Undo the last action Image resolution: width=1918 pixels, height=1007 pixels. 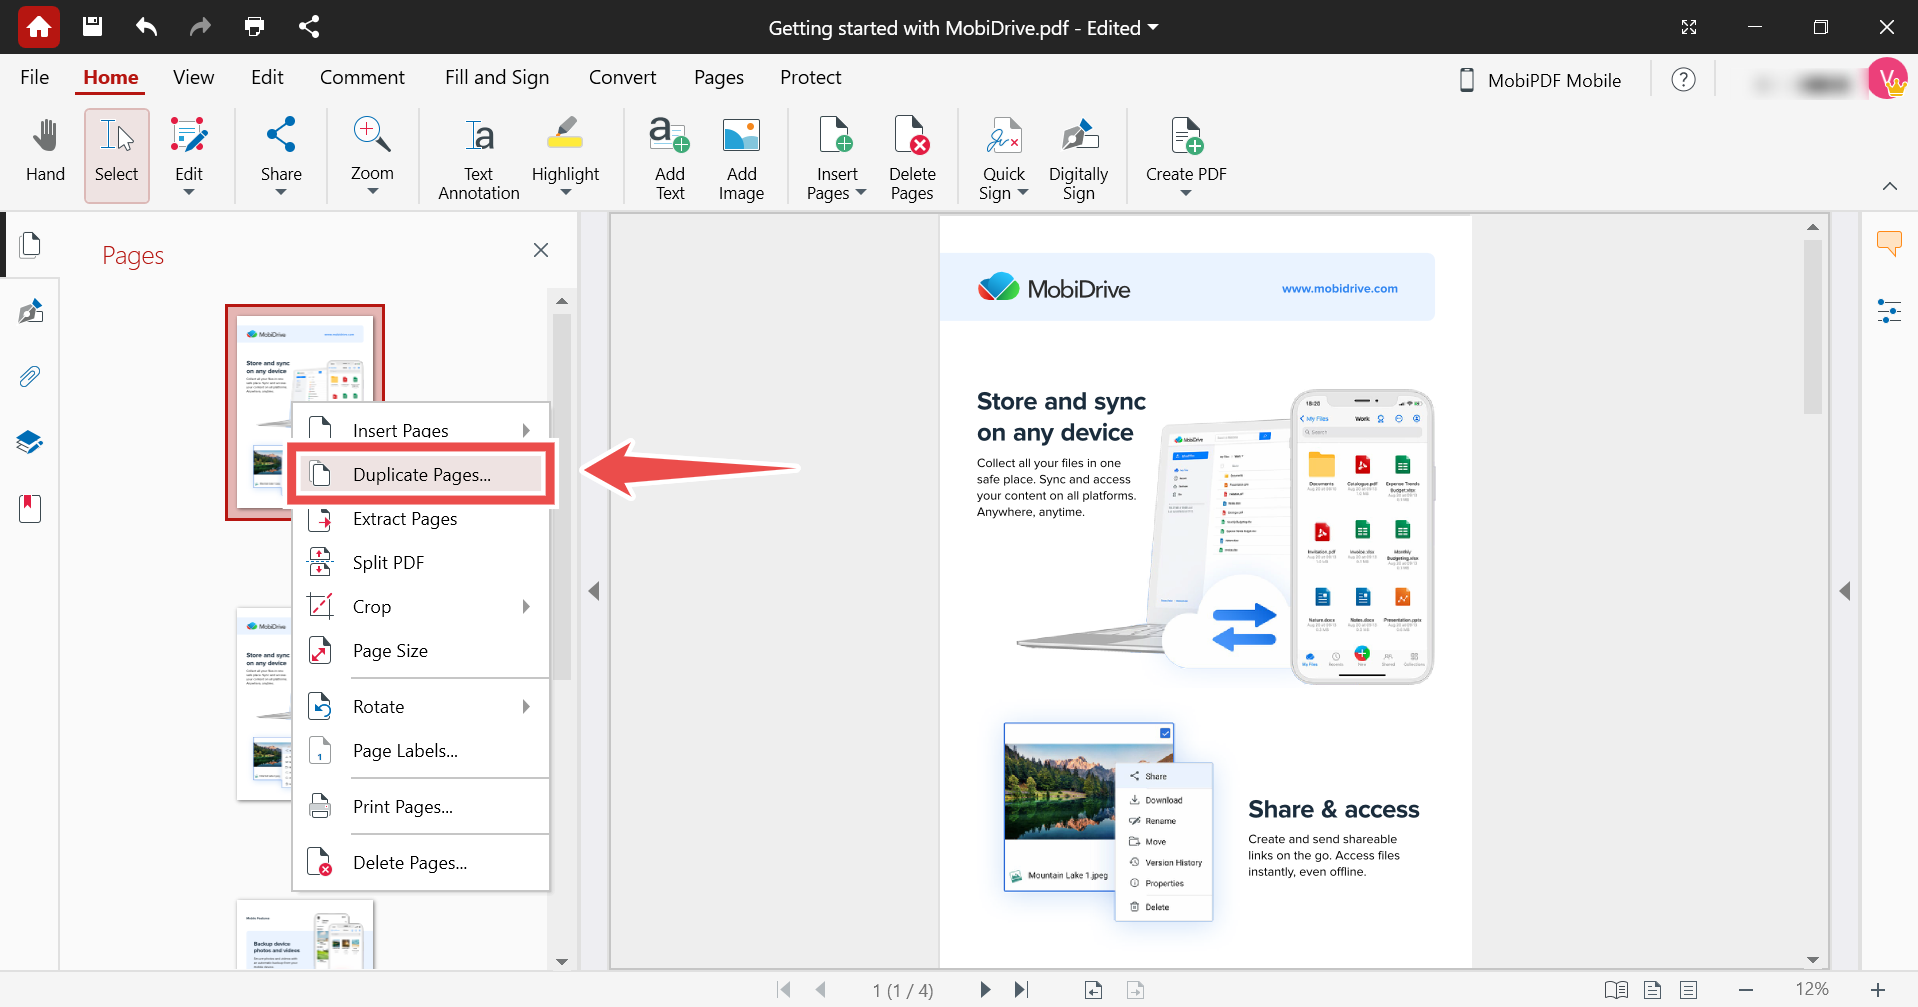146,27
